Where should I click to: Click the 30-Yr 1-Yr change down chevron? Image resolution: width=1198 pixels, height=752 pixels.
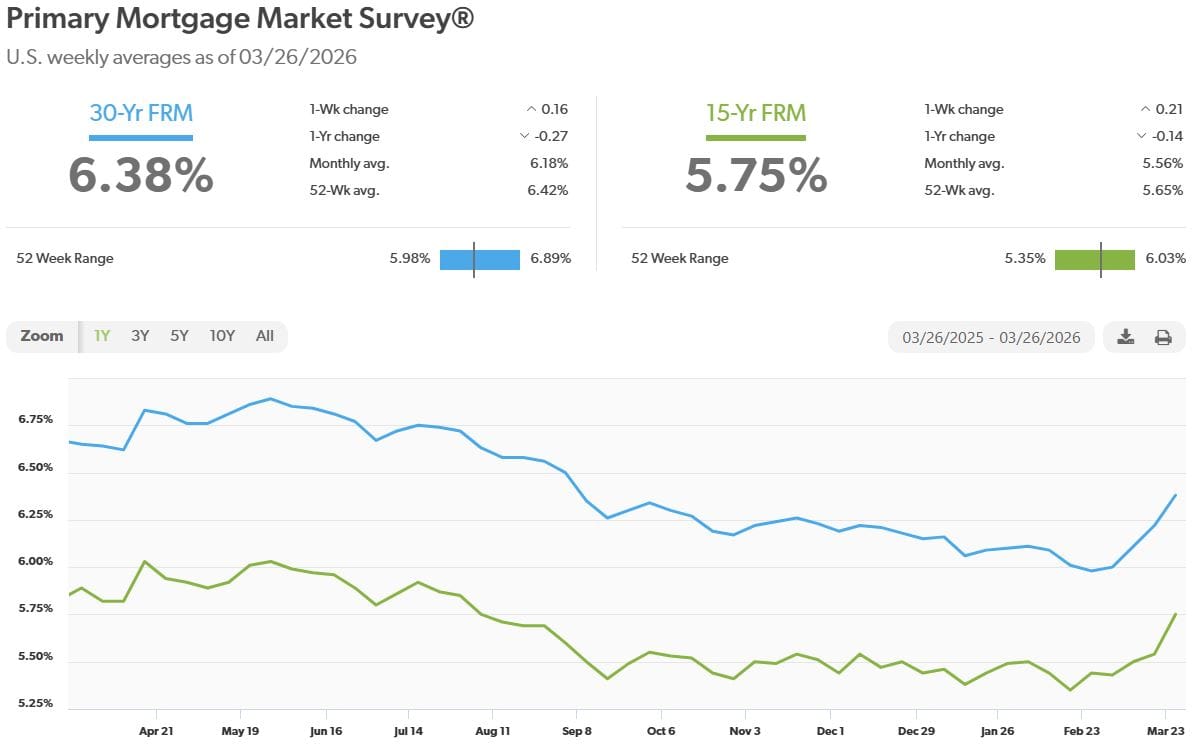(524, 136)
